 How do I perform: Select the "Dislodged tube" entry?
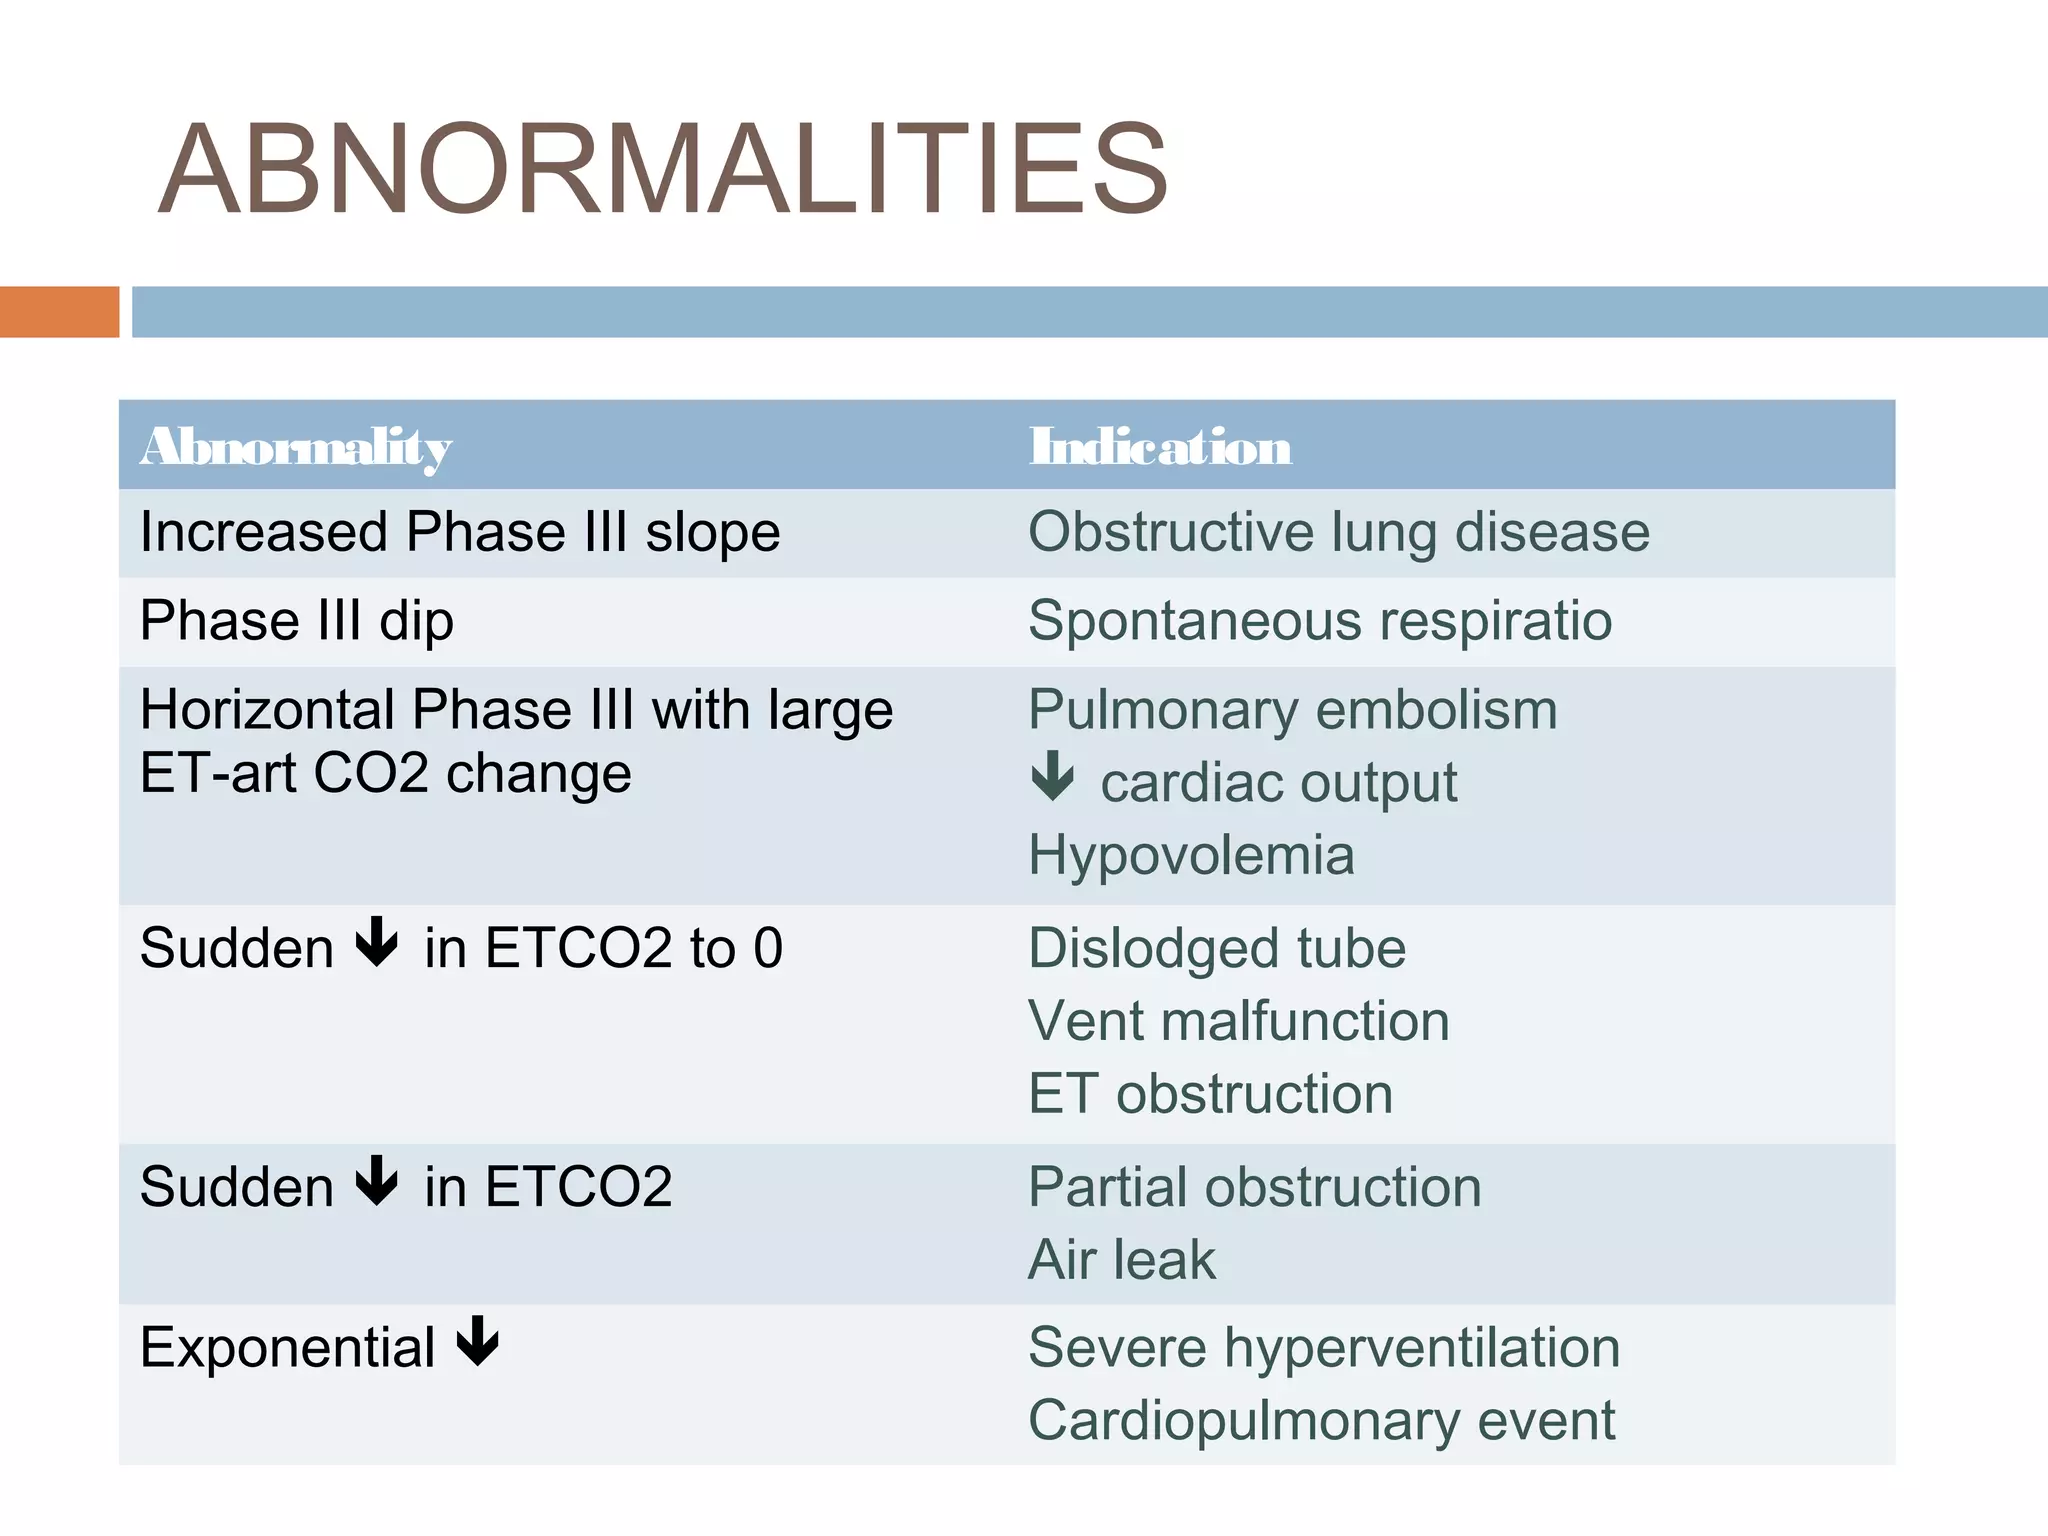pos(1217,948)
